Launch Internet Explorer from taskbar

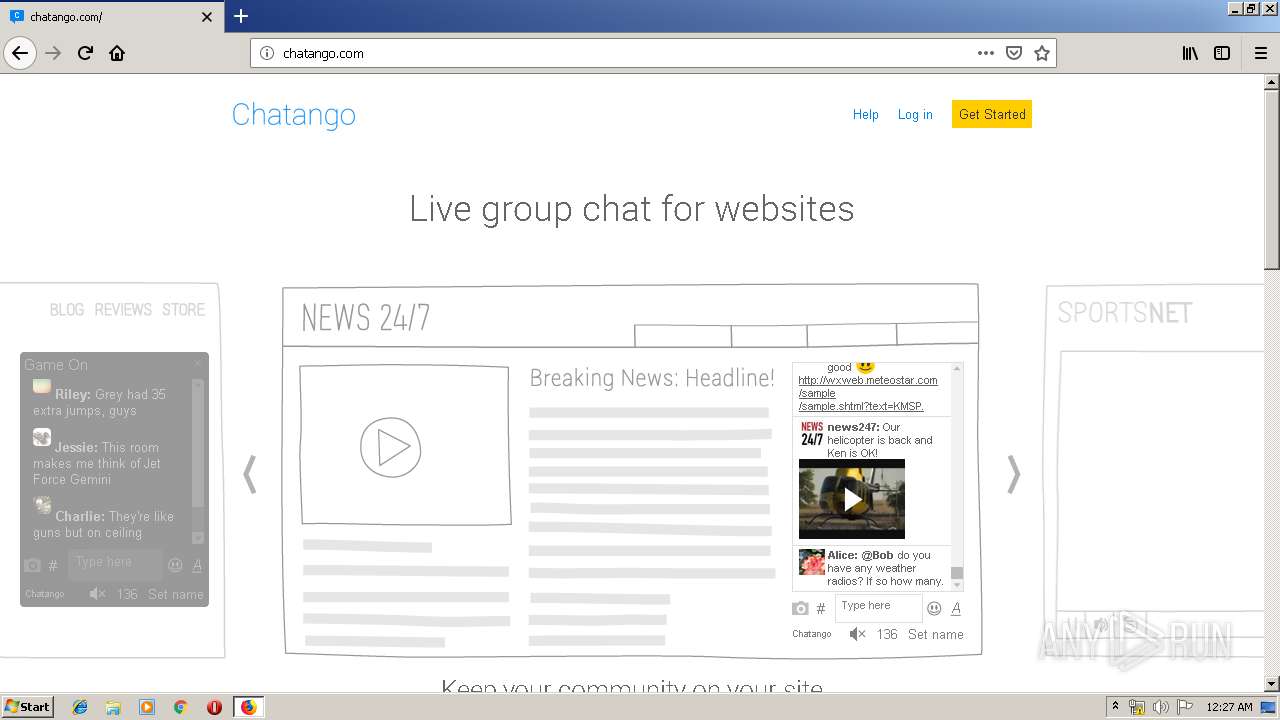tap(80, 707)
